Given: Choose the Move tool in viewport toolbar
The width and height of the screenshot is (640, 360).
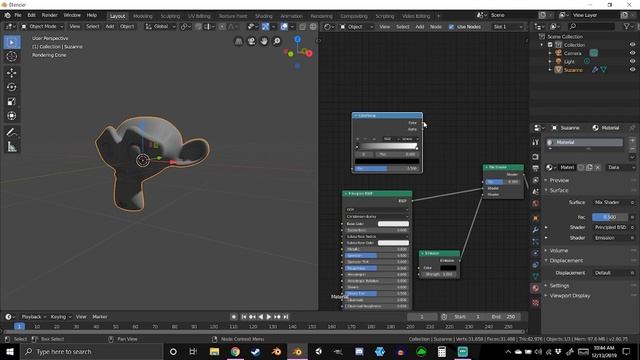Looking at the screenshot, I should 12,73.
